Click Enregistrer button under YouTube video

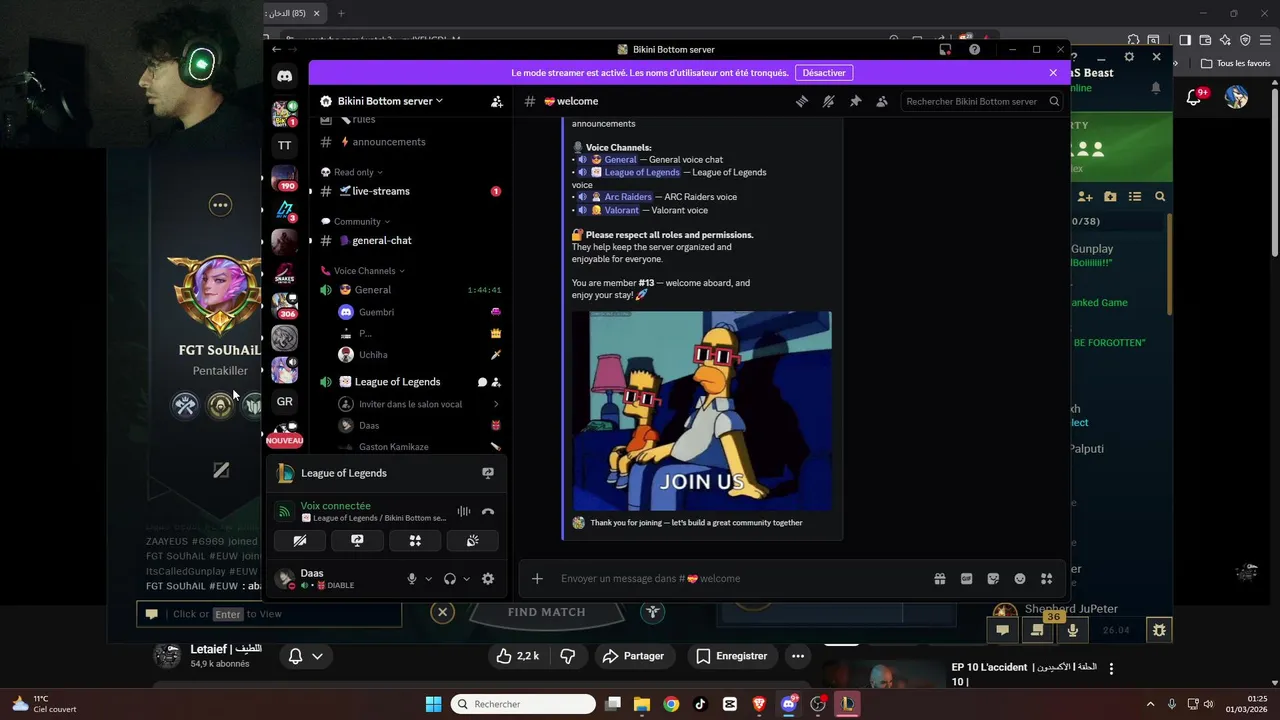pos(731,656)
